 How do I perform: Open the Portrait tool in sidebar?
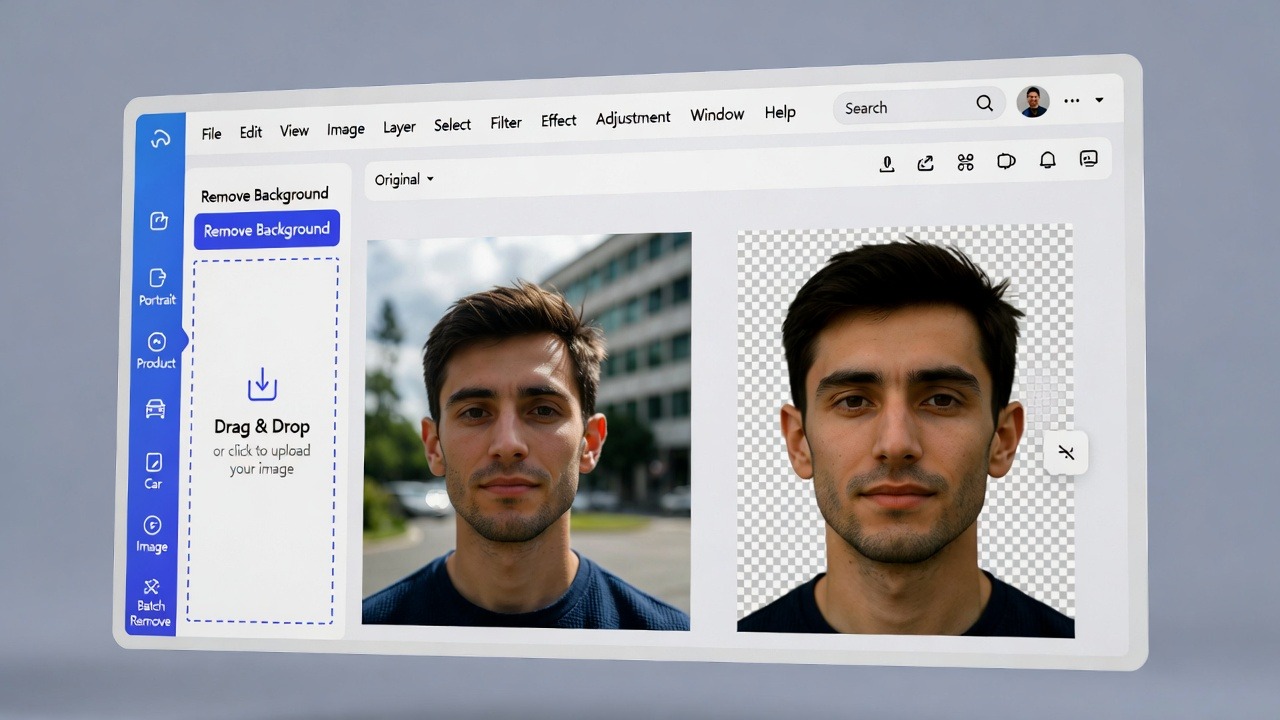click(157, 285)
